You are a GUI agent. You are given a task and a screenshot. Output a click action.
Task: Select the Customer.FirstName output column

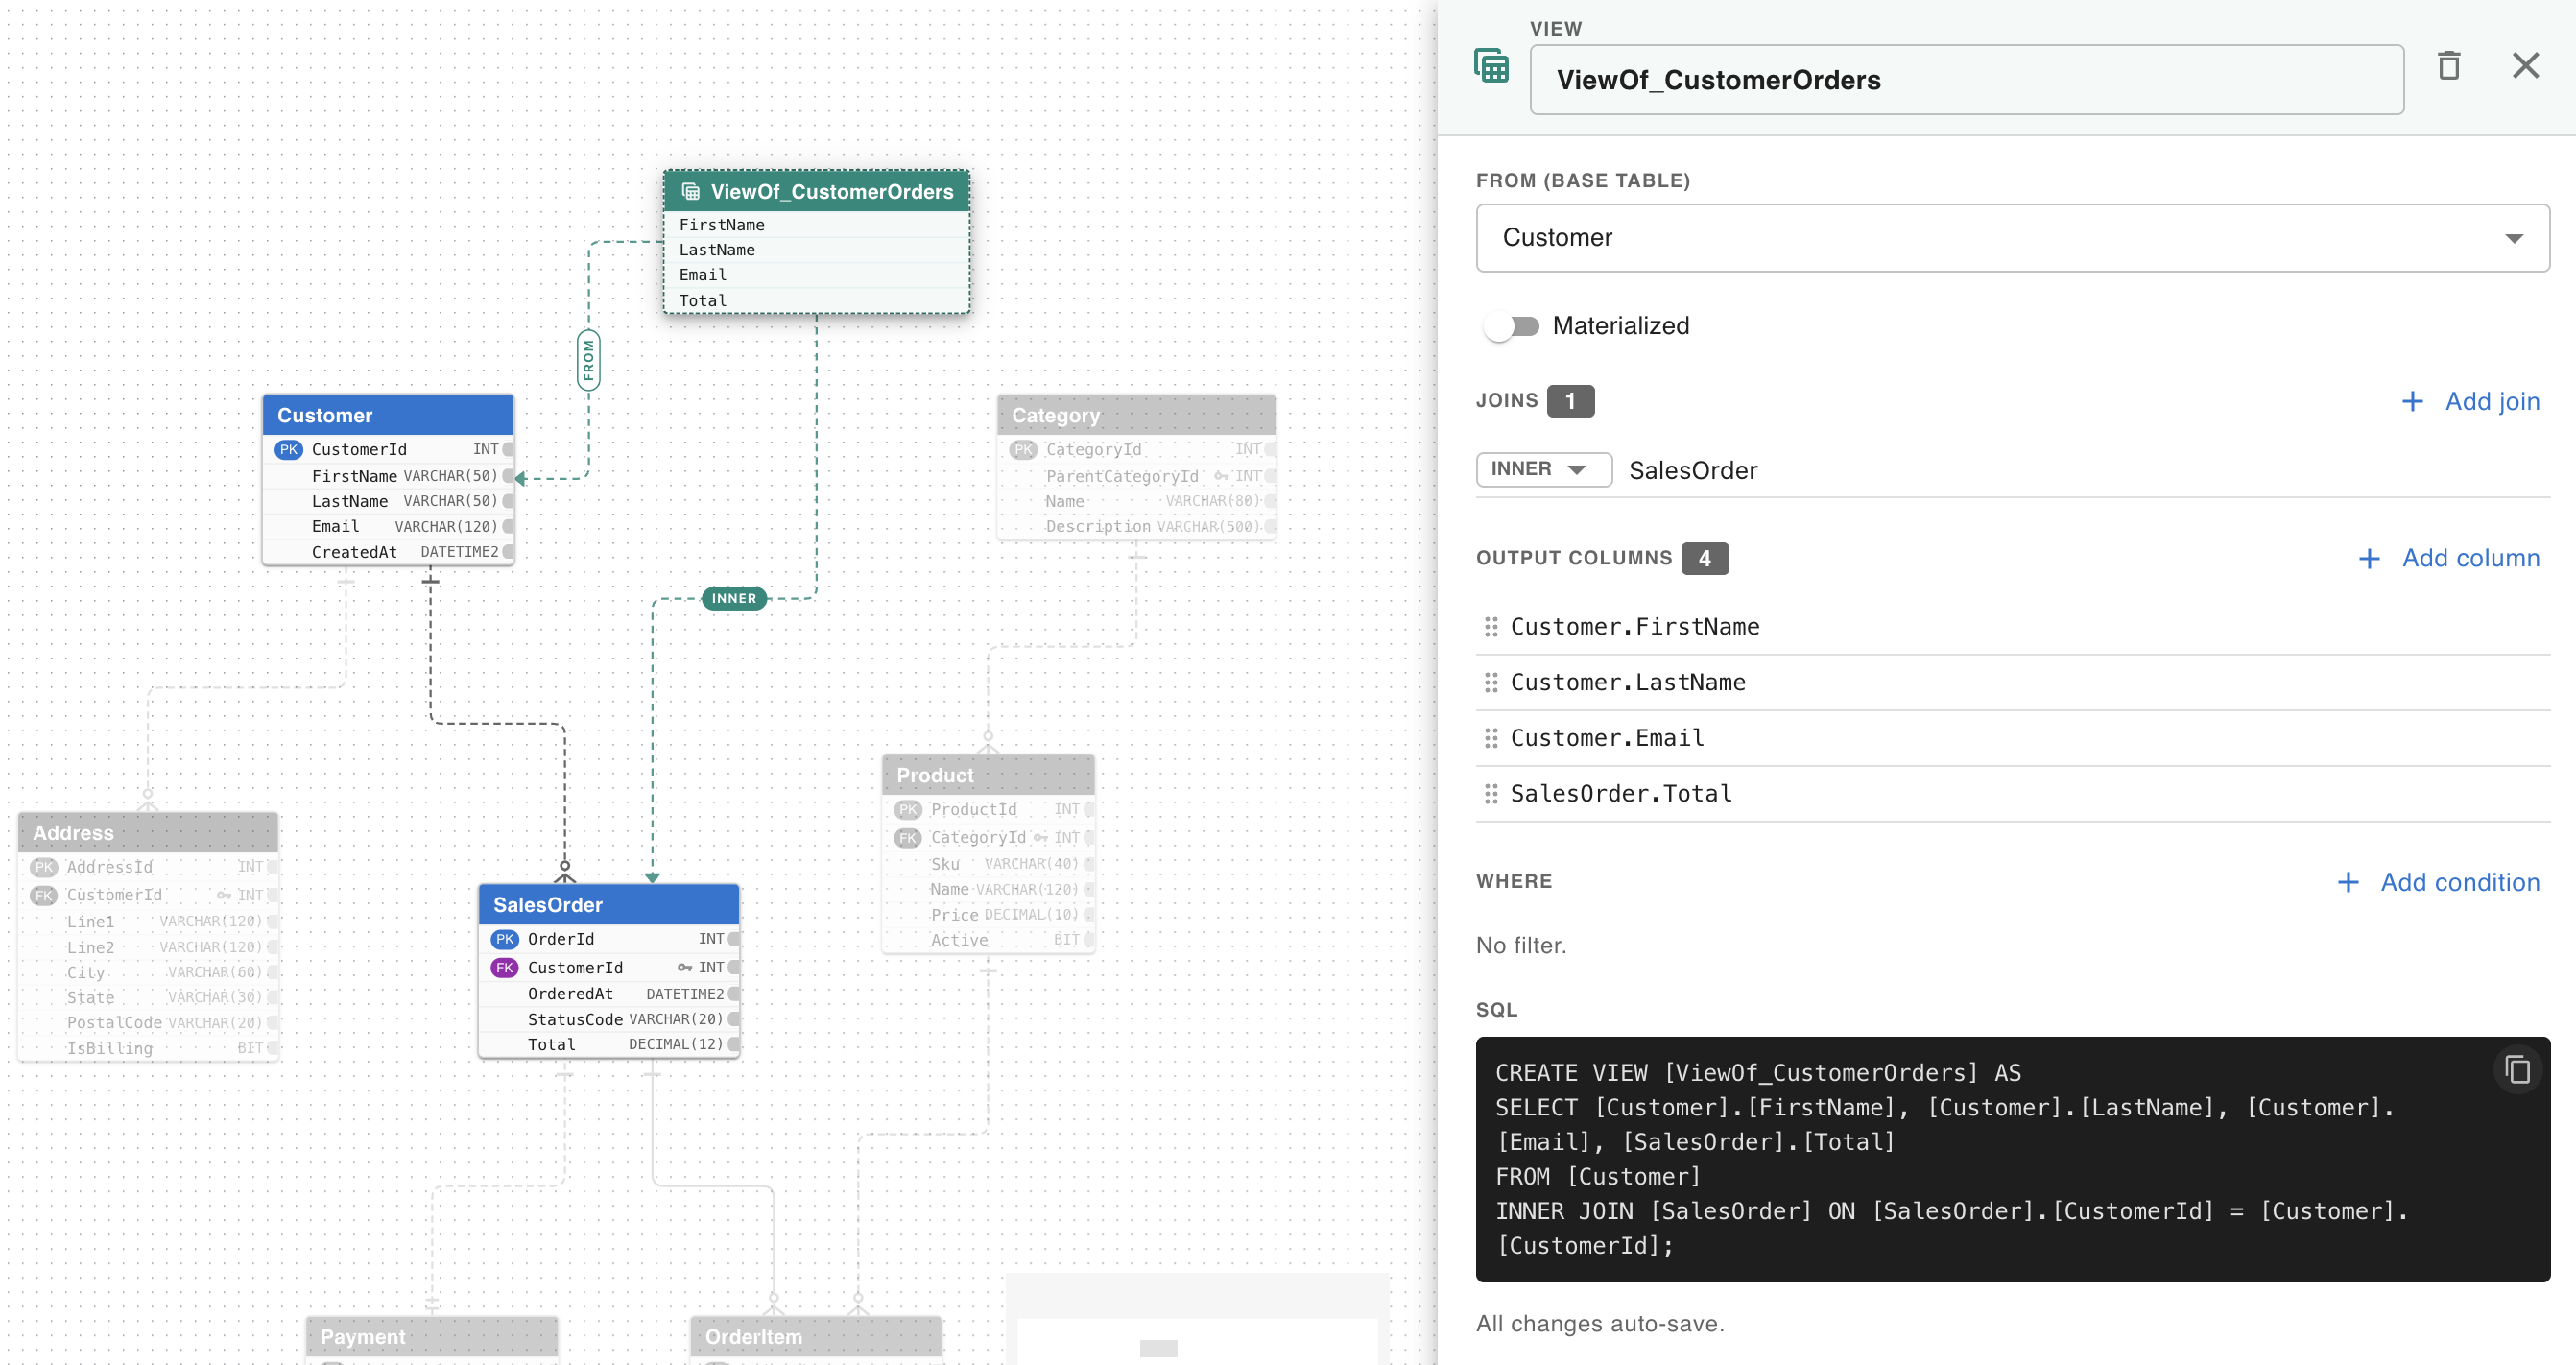point(2012,627)
